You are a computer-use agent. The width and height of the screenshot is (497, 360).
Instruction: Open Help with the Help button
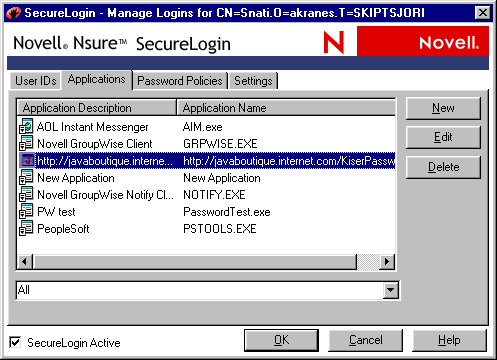coord(449,340)
